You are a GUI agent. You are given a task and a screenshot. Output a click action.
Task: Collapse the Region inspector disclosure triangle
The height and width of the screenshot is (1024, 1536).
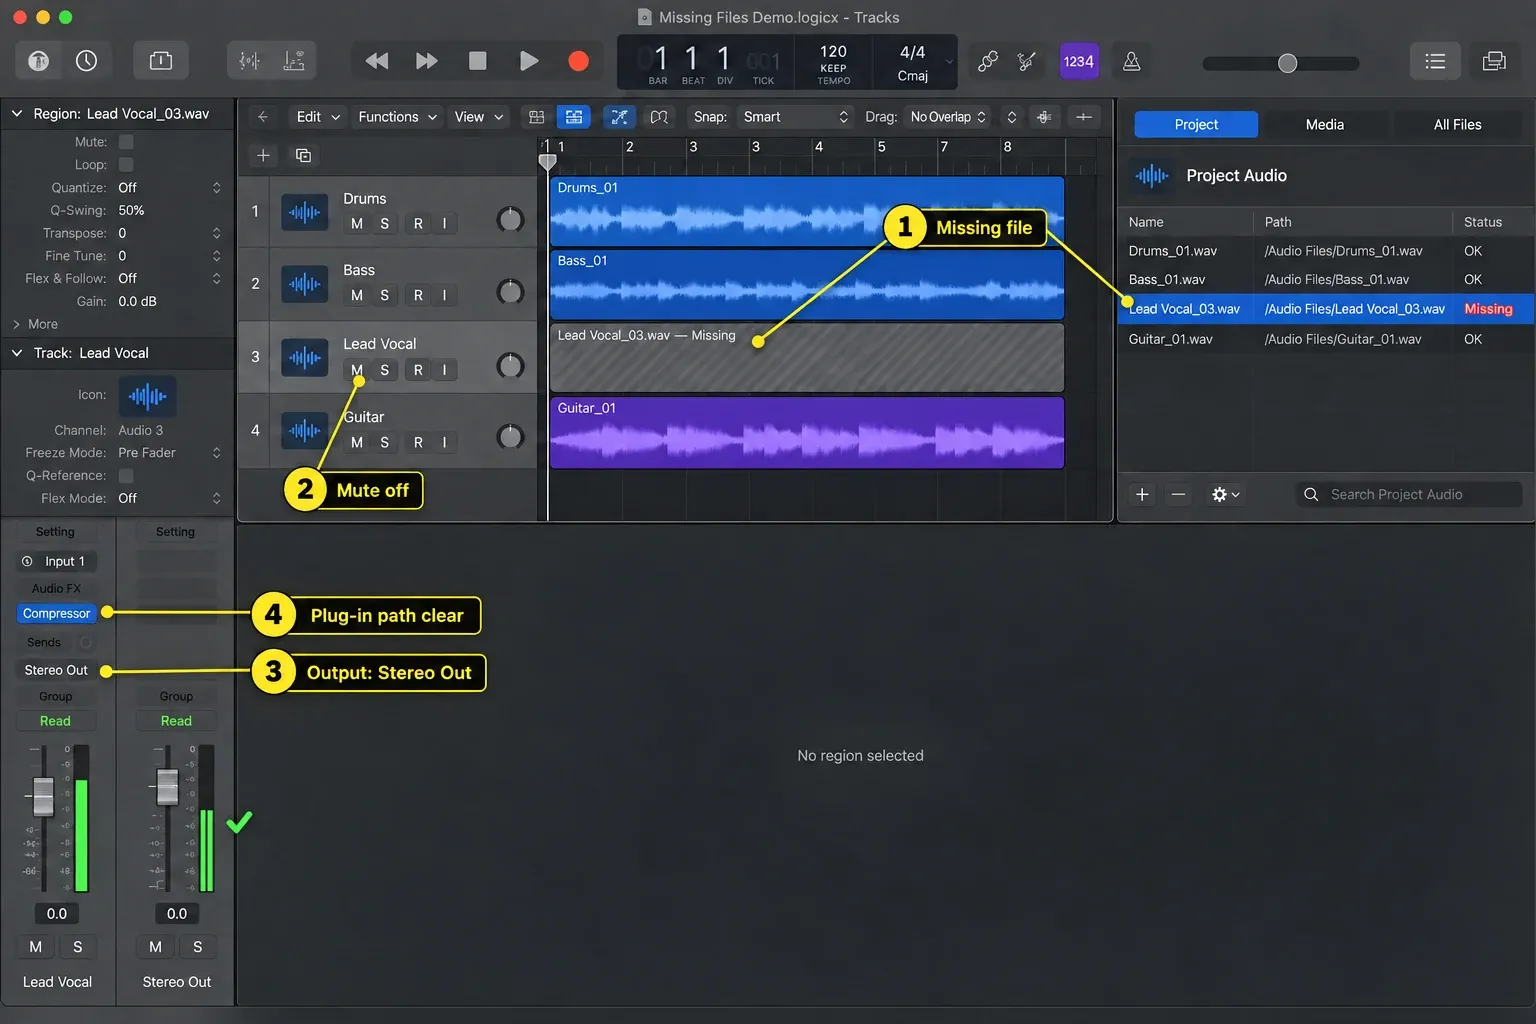click(x=17, y=114)
